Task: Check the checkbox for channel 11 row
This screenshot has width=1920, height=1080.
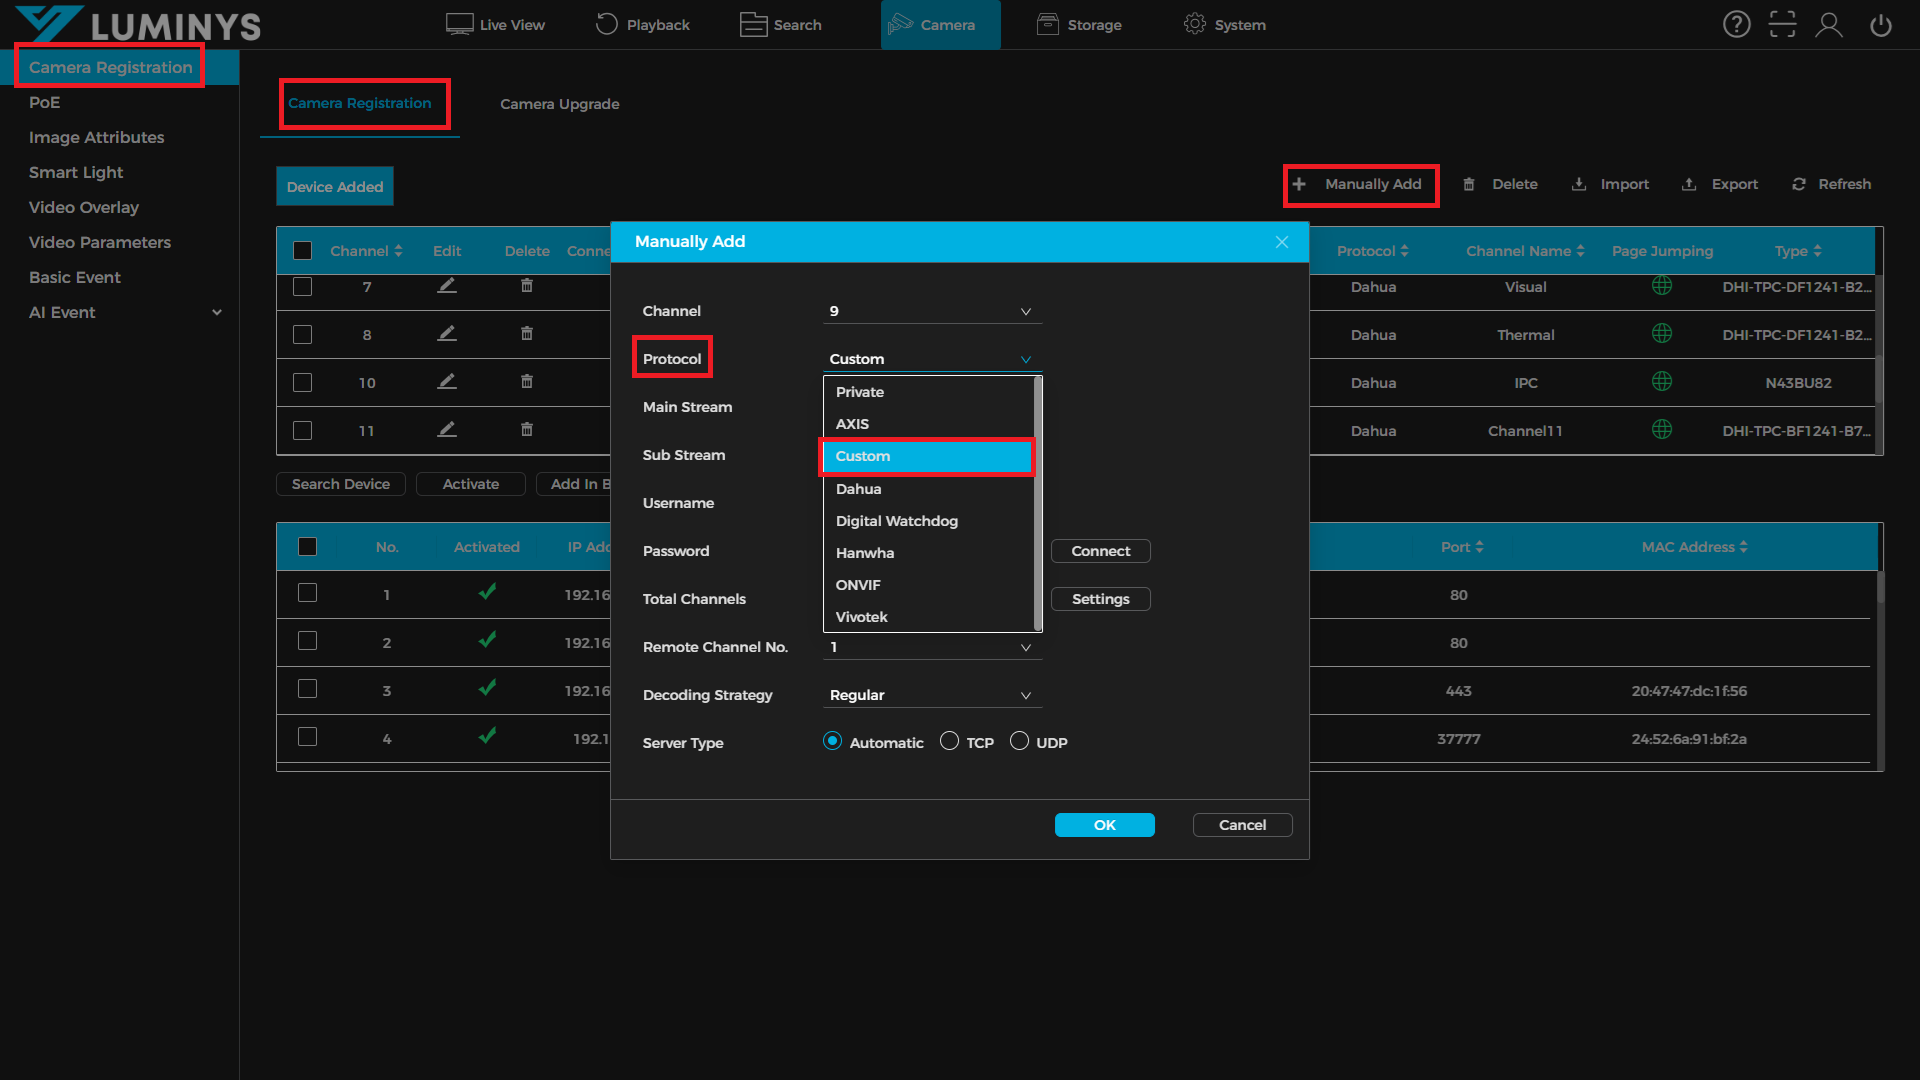Action: 302,430
